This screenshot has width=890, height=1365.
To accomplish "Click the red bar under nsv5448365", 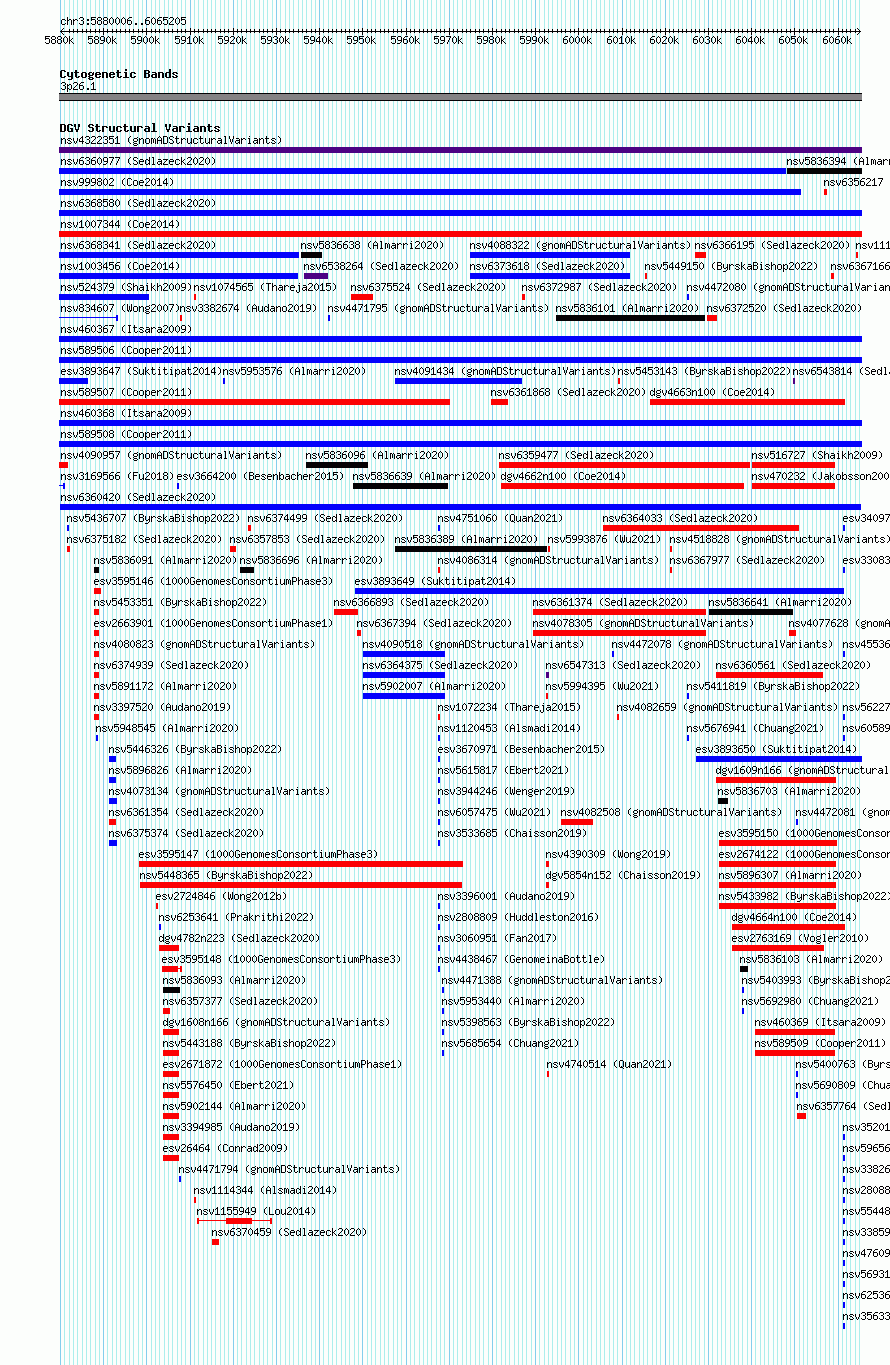I will 301,885.
